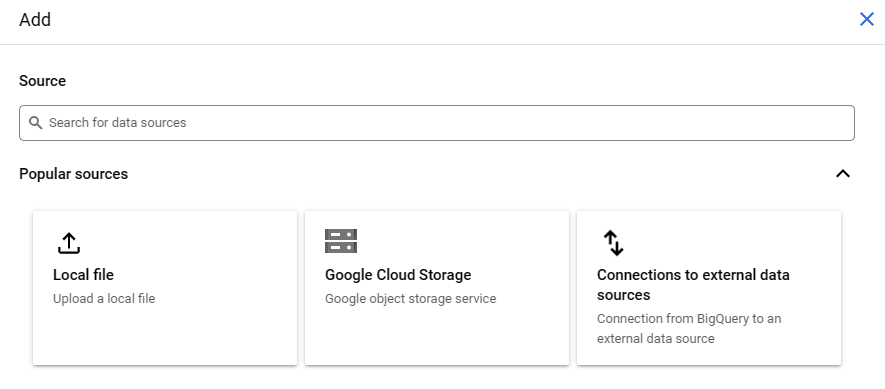Click the Google Cloud Storage server icon
This screenshot has height=389, width=885.
[x=341, y=241]
